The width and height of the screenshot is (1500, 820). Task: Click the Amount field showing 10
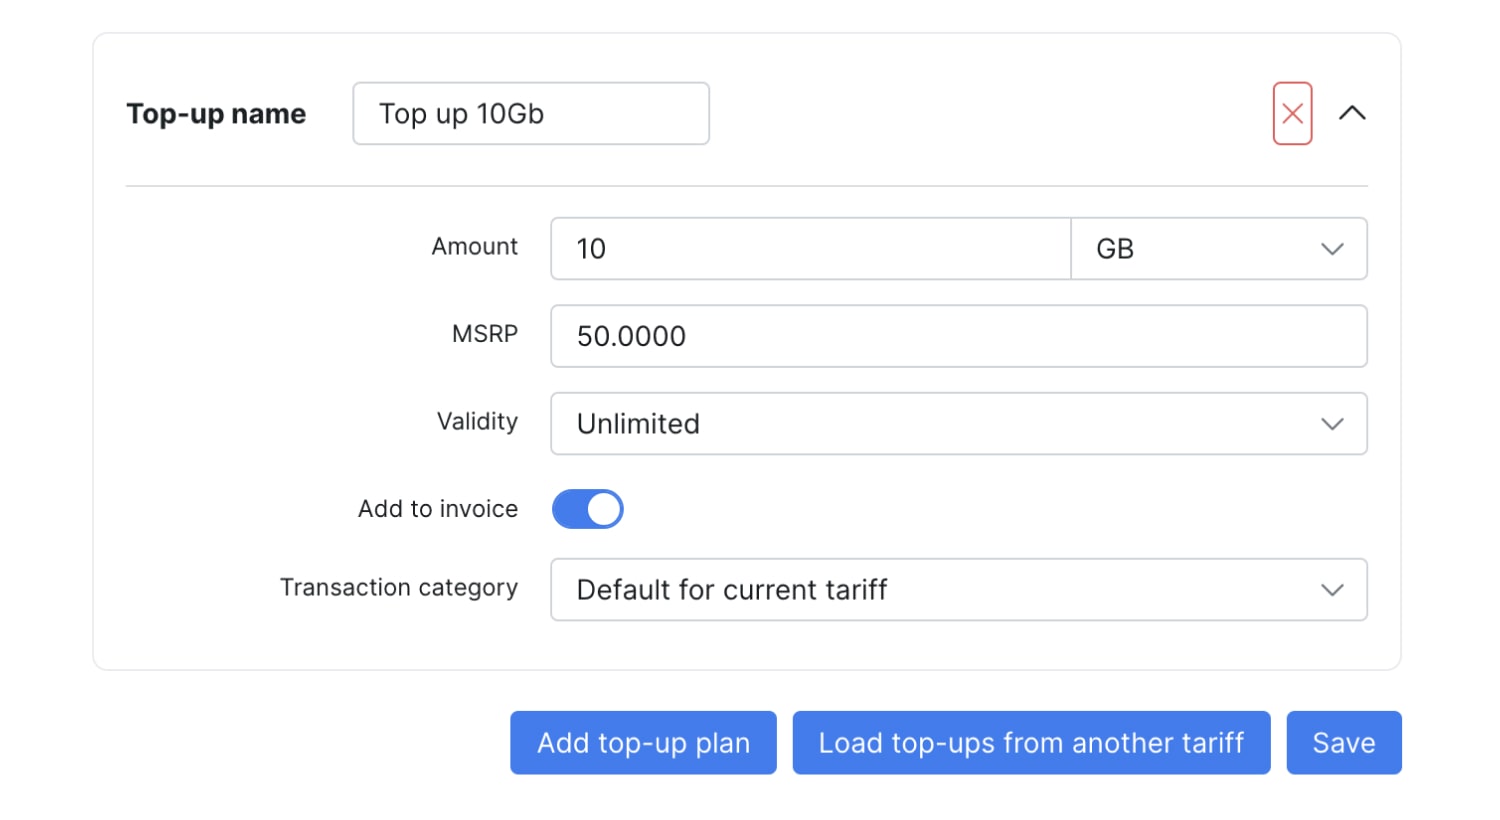pyautogui.click(x=810, y=249)
